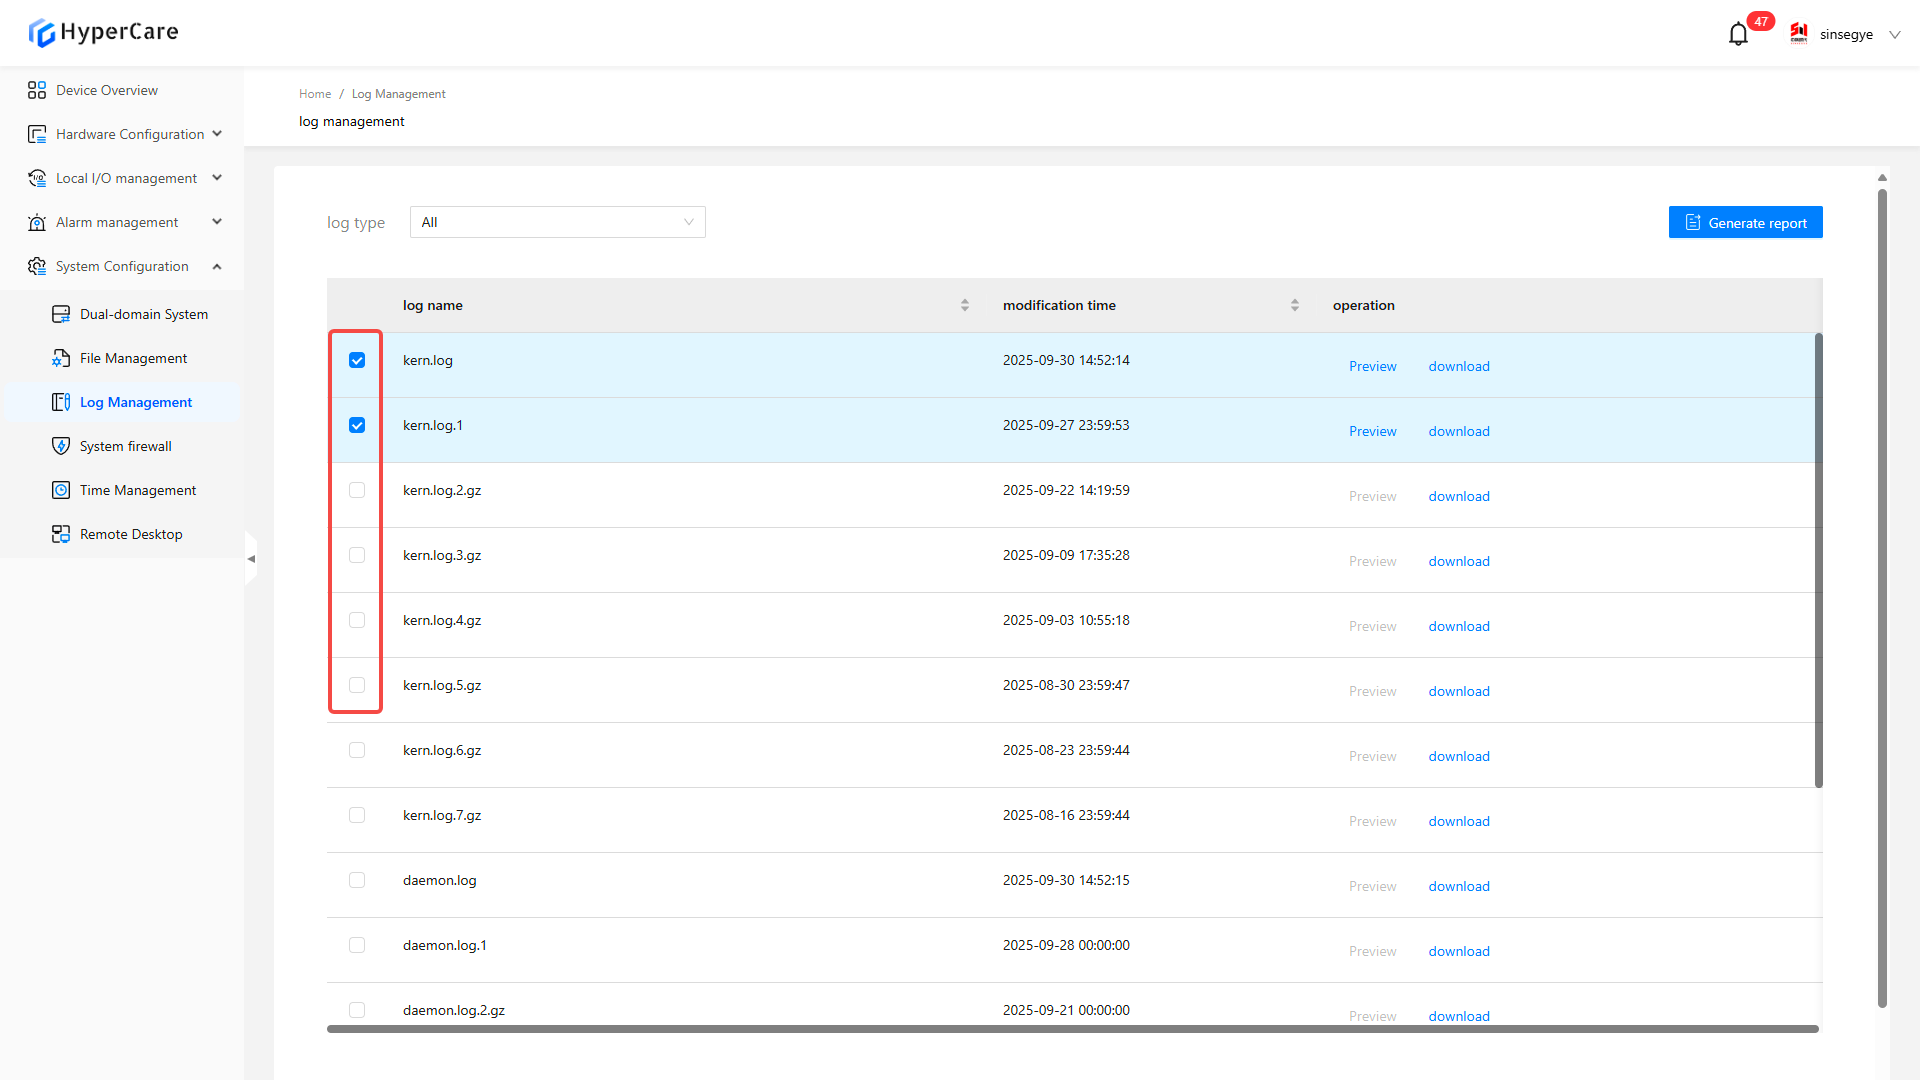The width and height of the screenshot is (1920, 1080).
Task: Click the File Management sidebar icon
Action: click(x=61, y=358)
